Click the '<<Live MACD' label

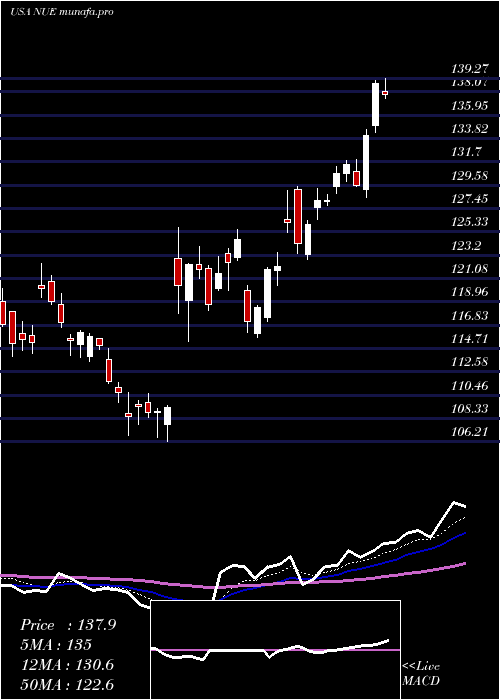(x=421, y=673)
